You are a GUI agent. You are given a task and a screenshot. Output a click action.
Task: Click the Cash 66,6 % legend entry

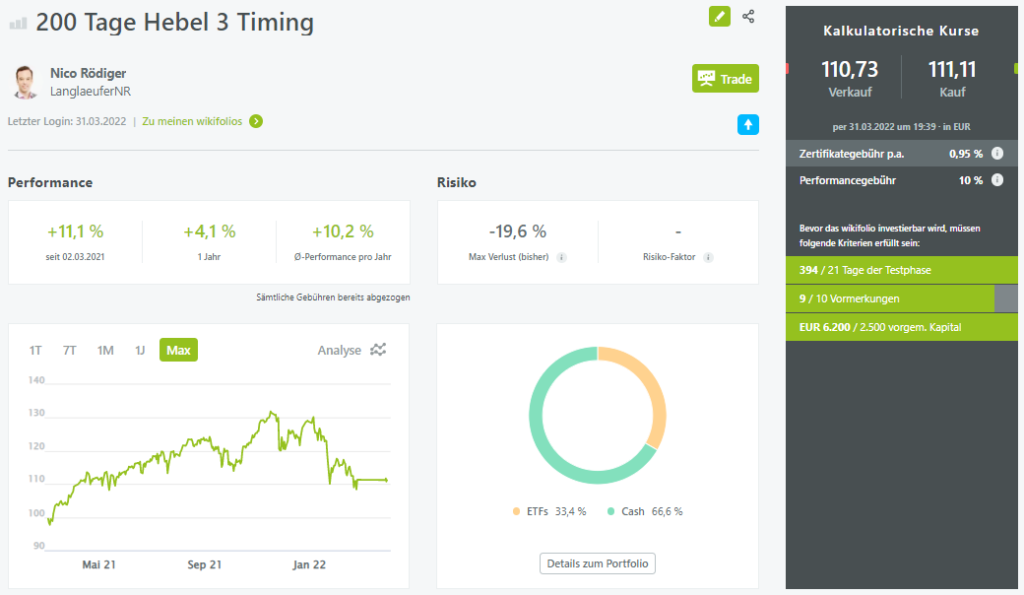point(645,511)
